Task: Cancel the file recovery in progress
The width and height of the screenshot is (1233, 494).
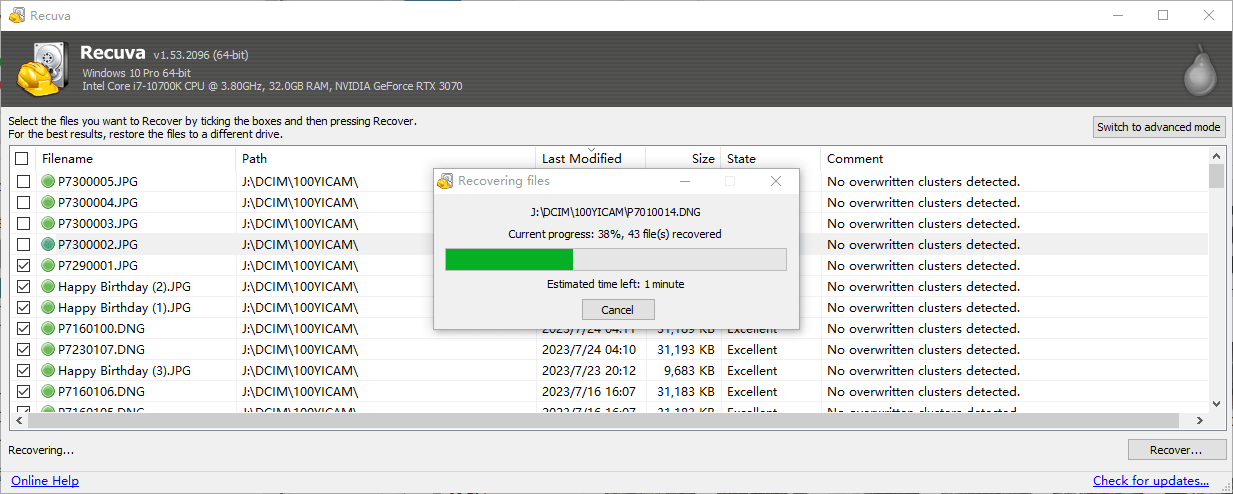Action: 617,310
